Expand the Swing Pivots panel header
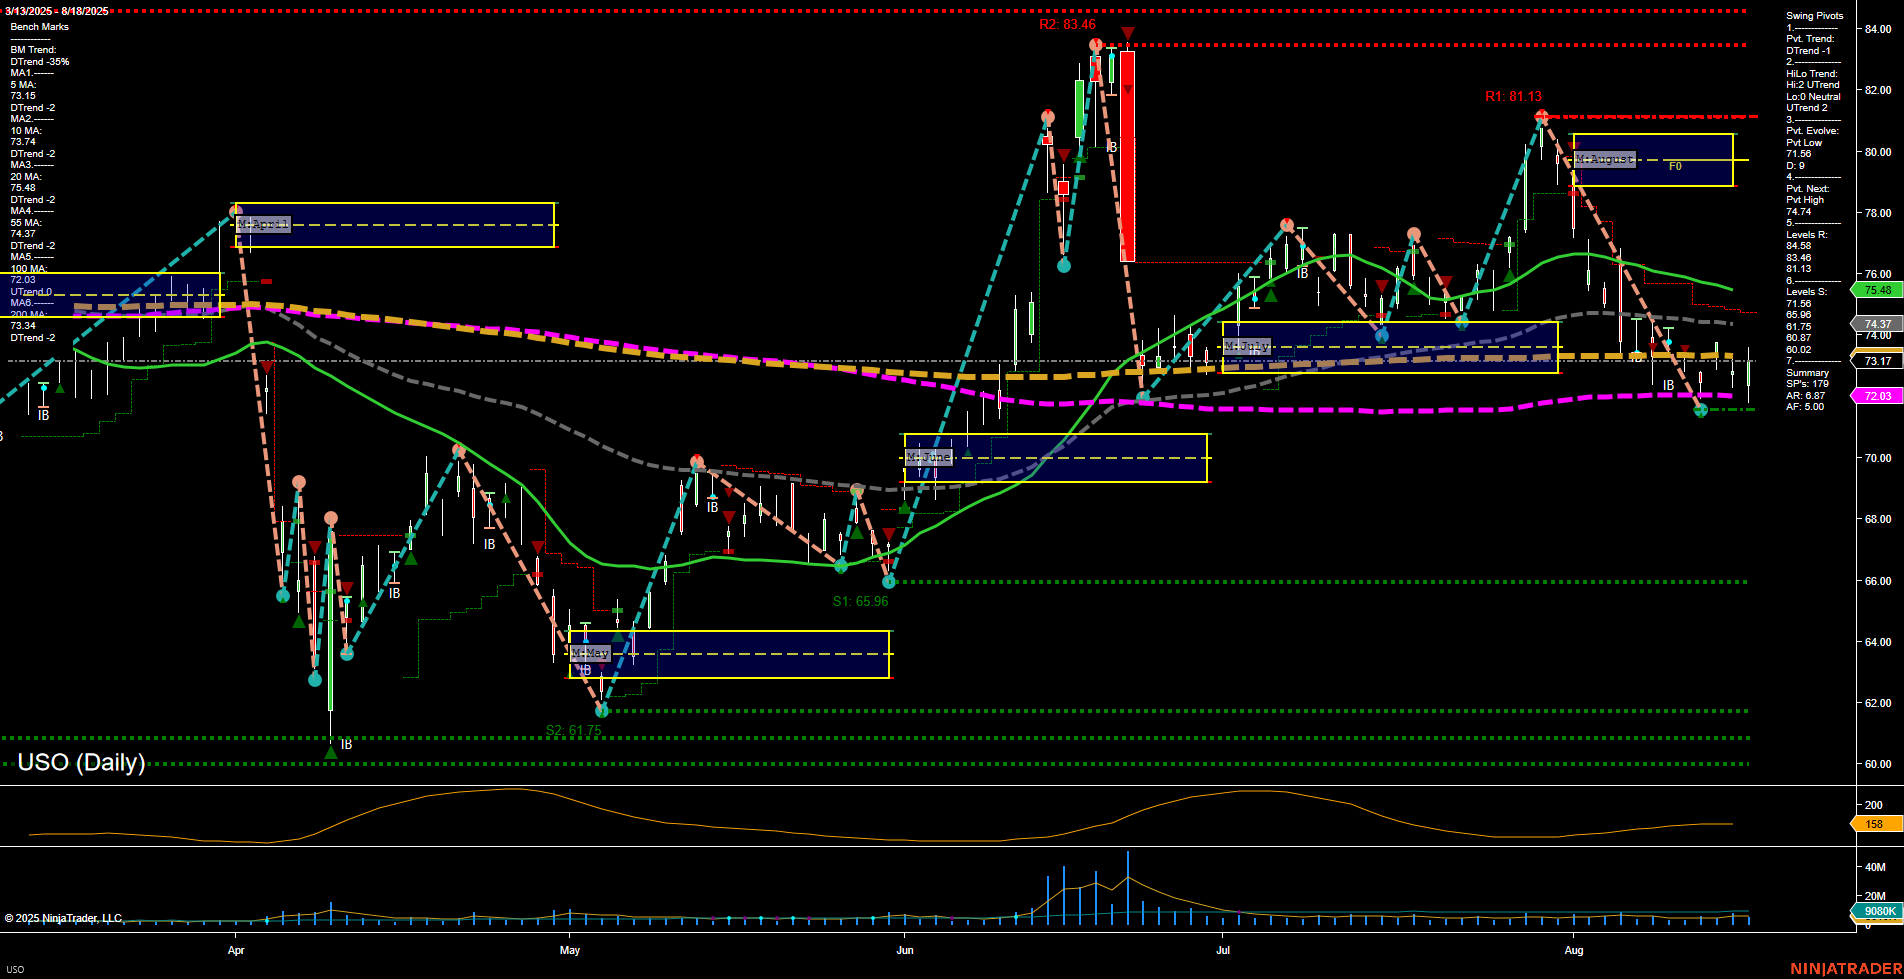Image resolution: width=1904 pixels, height=979 pixels. pyautogui.click(x=1812, y=15)
